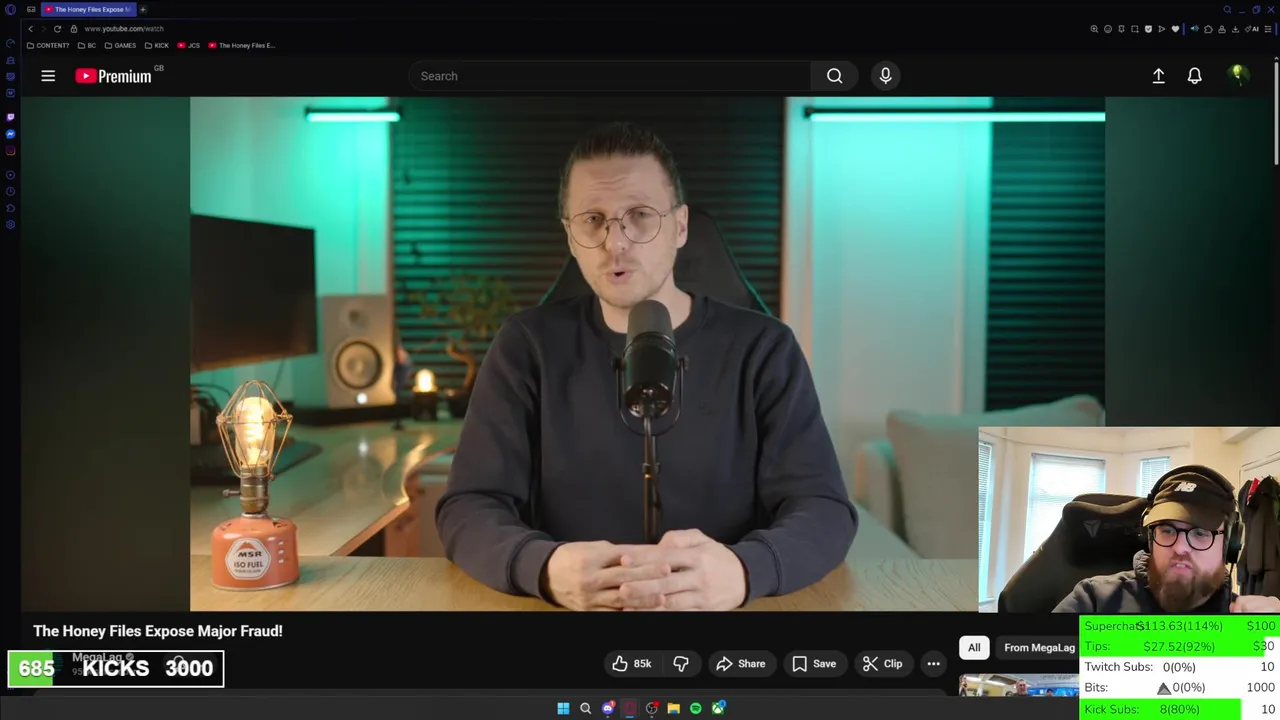1280x720 pixels.
Task: Open the File Explorer taskbar icon
Action: tap(673, 708)
